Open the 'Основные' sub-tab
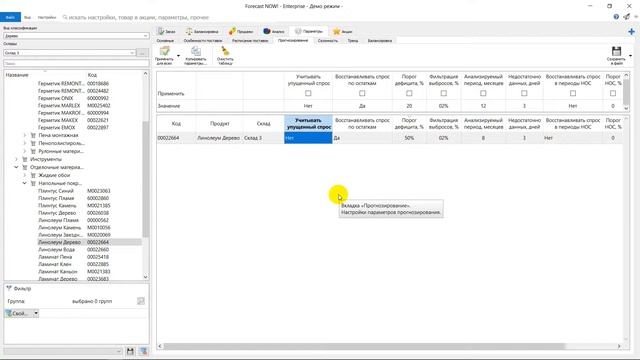Screen dimensions: 640x360 165,41
